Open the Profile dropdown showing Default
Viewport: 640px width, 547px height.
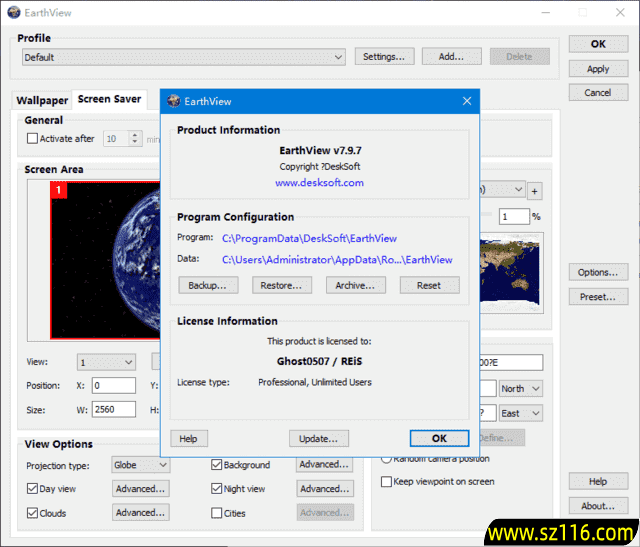coord(184,57)
